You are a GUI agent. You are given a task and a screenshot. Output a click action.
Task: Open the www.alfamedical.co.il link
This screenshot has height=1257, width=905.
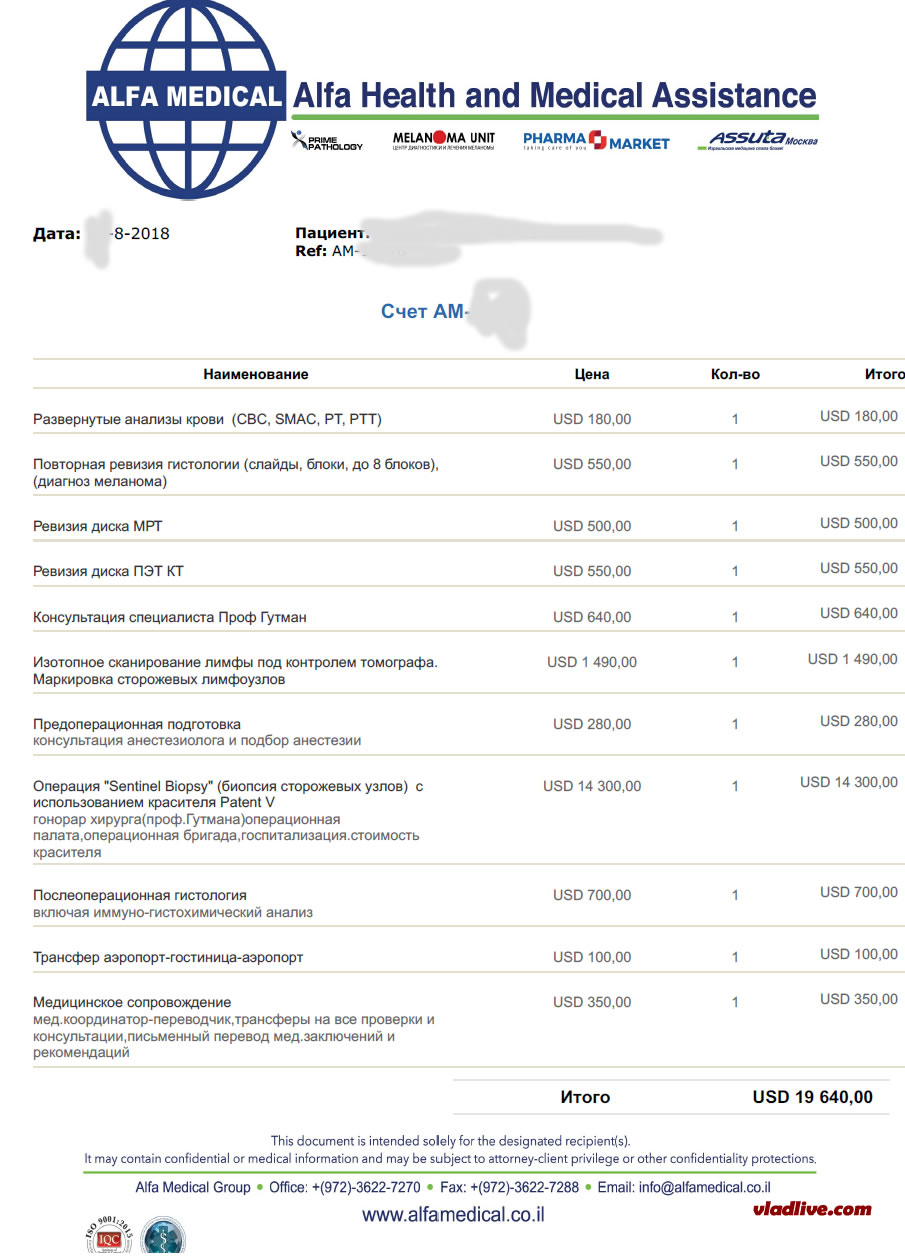pyautogui.click(x=453, y=1215)
